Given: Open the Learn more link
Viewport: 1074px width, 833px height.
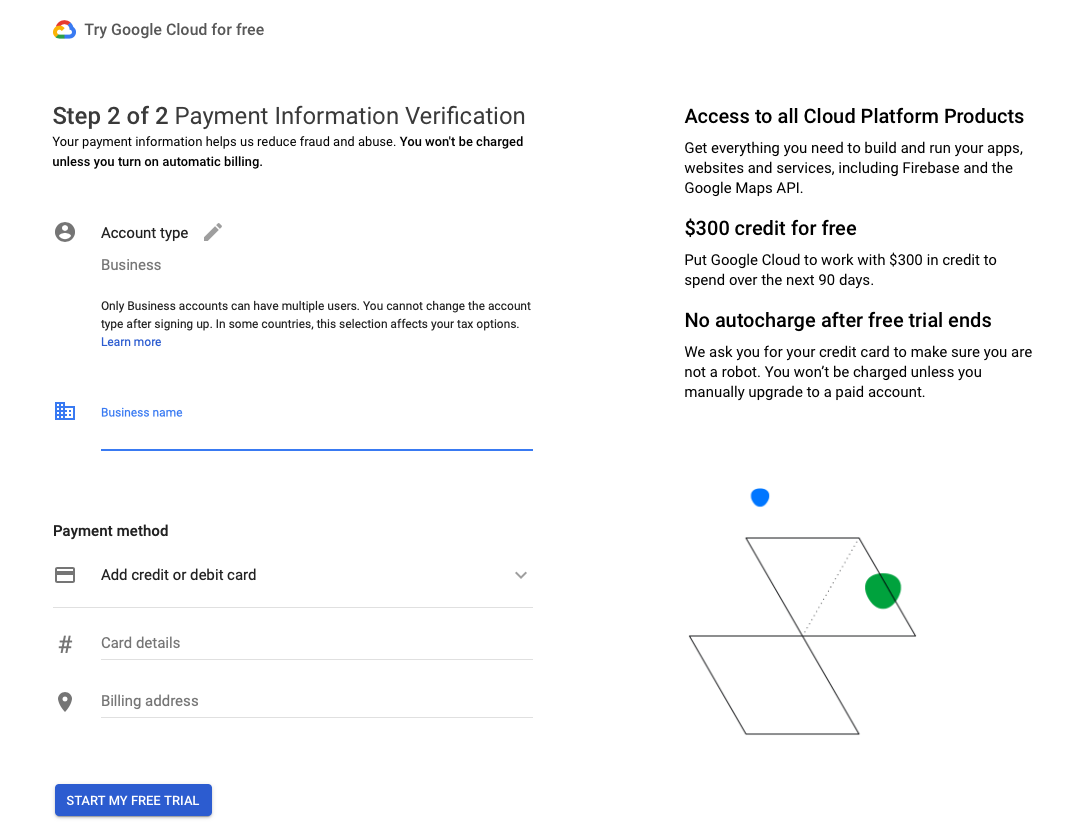Looking at the screenshot, I should point(131,342).
